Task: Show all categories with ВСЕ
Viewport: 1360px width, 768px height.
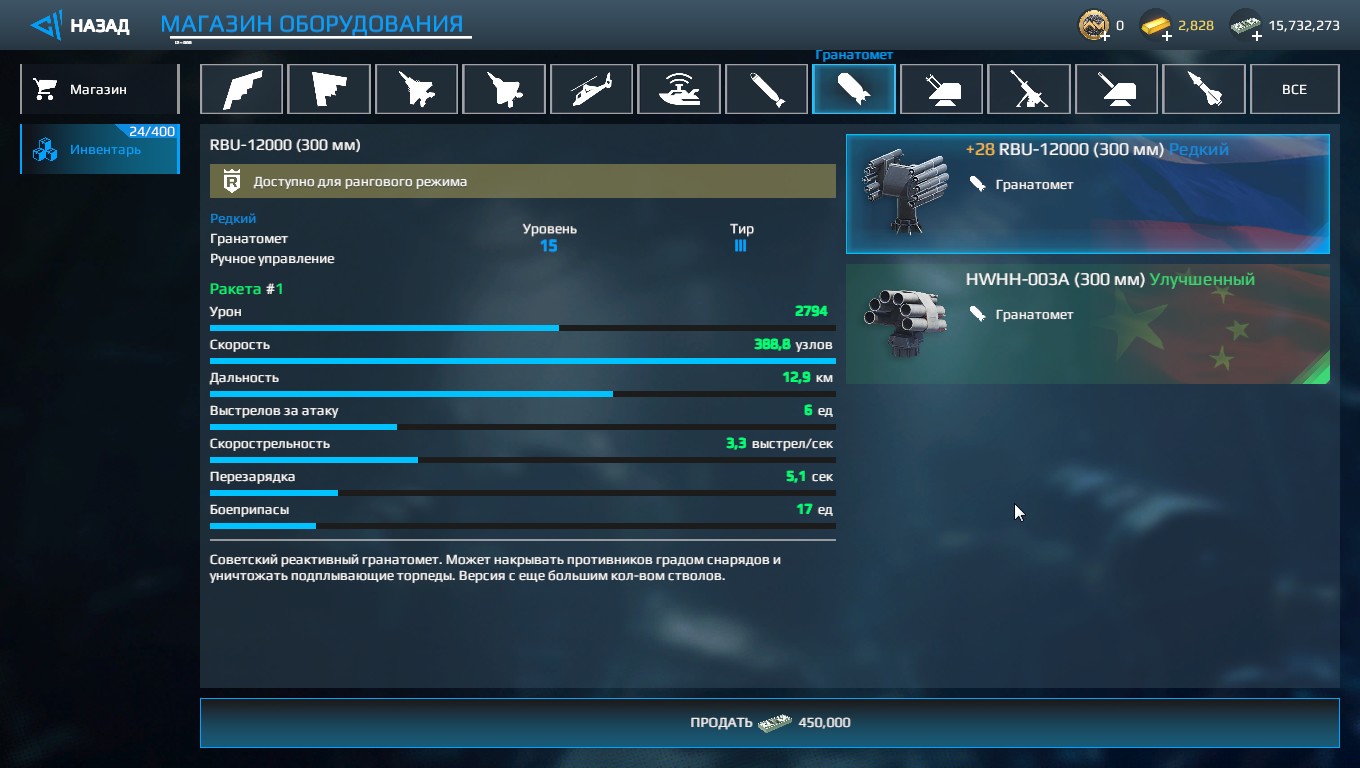Action: [x=1294, y=89]
